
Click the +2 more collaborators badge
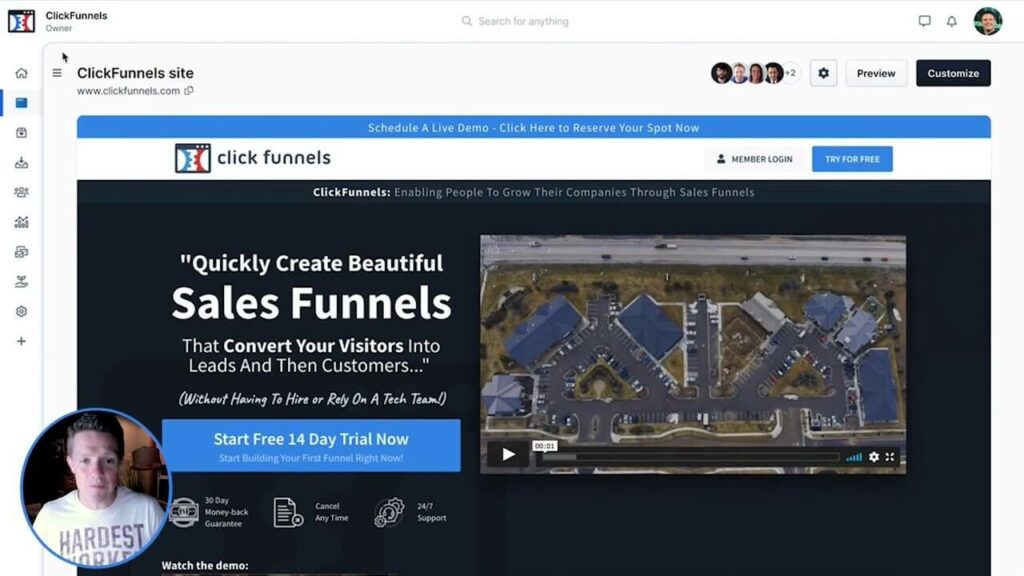coord(791,73)
